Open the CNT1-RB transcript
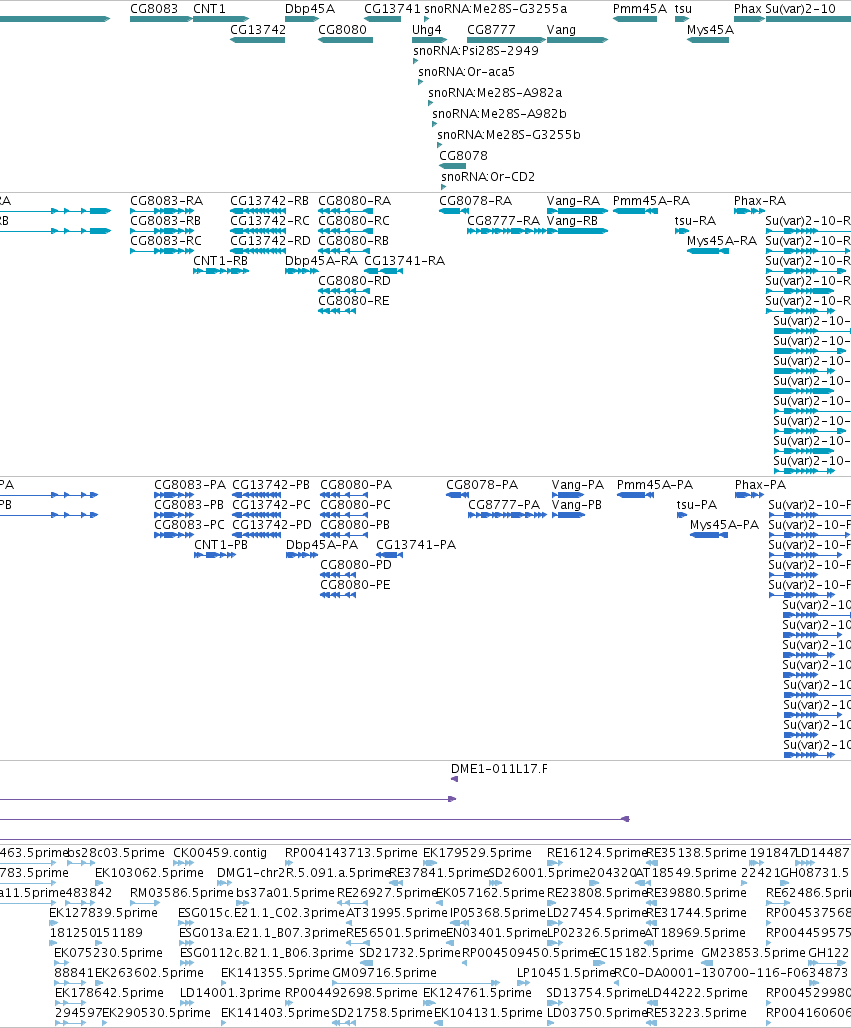This screenshot has height=1028, width=851. point(221,271)
